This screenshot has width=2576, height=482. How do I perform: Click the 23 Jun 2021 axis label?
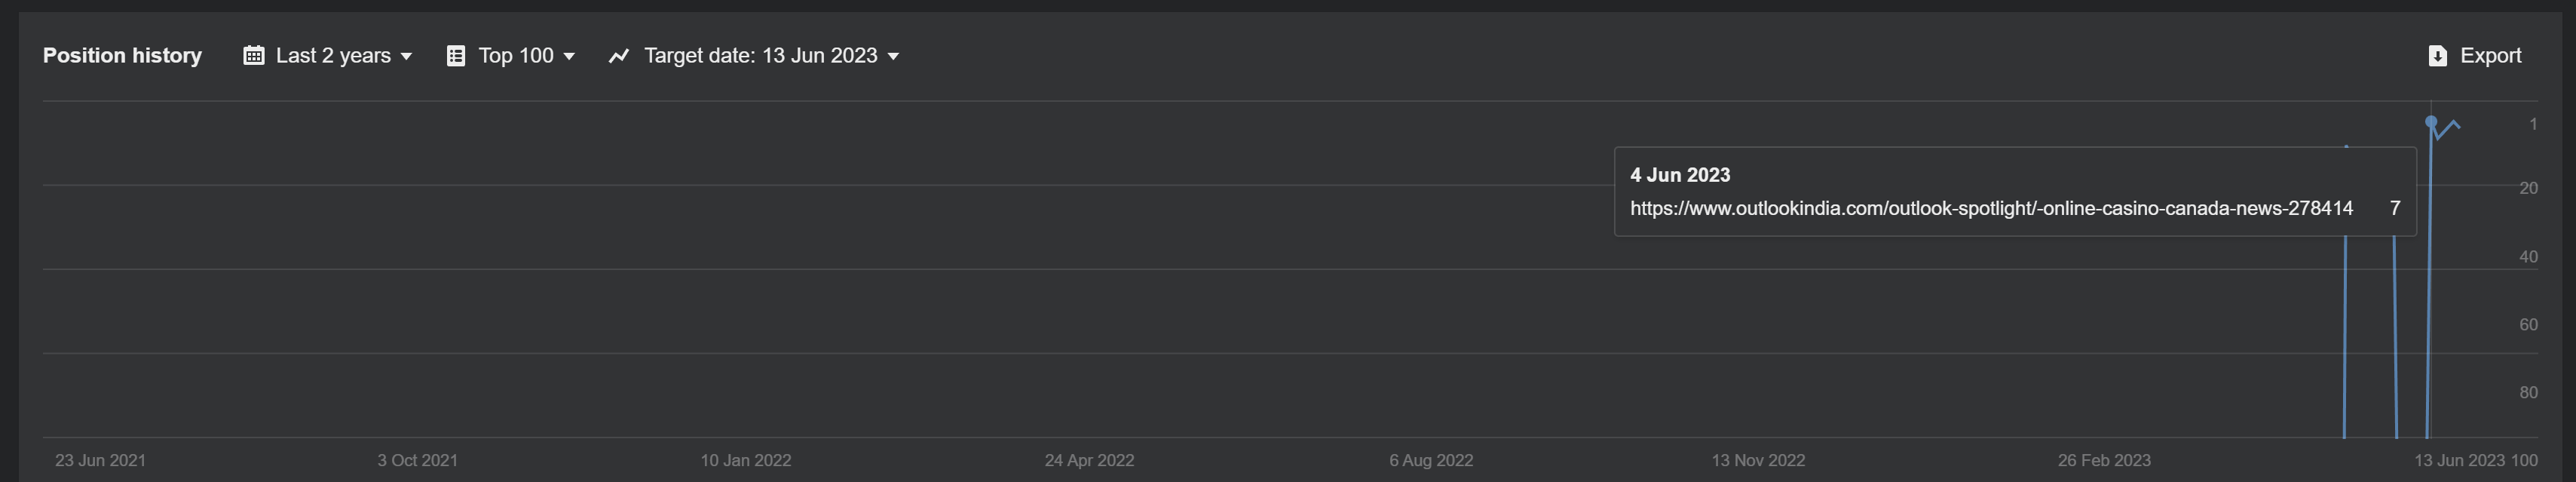pos(100,460)
